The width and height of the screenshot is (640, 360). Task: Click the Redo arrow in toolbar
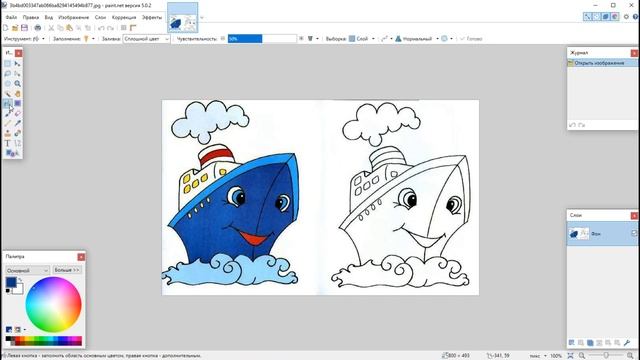point(110,28)
